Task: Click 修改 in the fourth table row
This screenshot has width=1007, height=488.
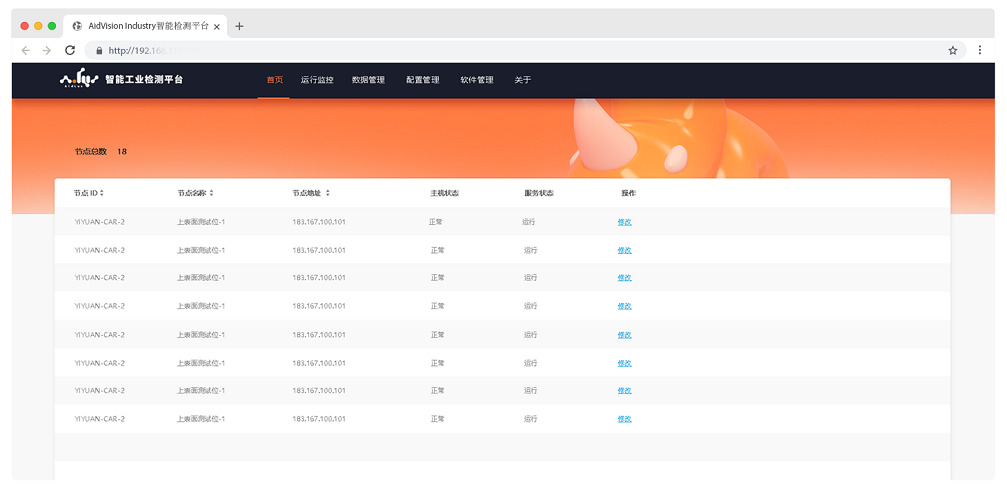Action: click(624, 306)
